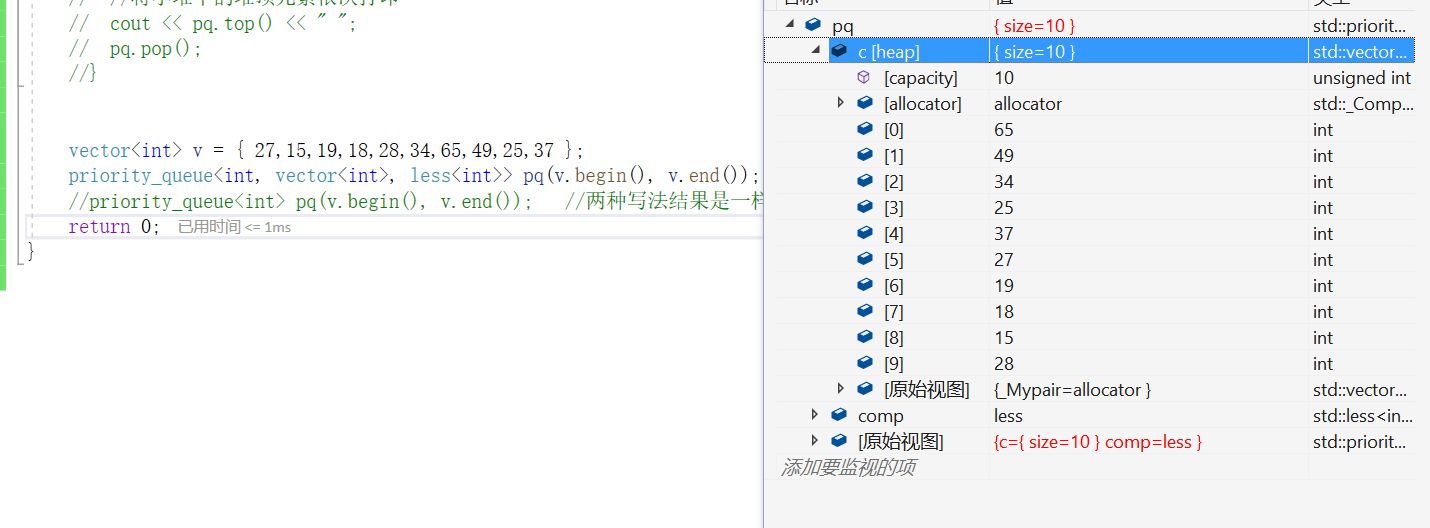Click the 'return 0;' code line
1430x528 pixels.
(x=113, y=227)
